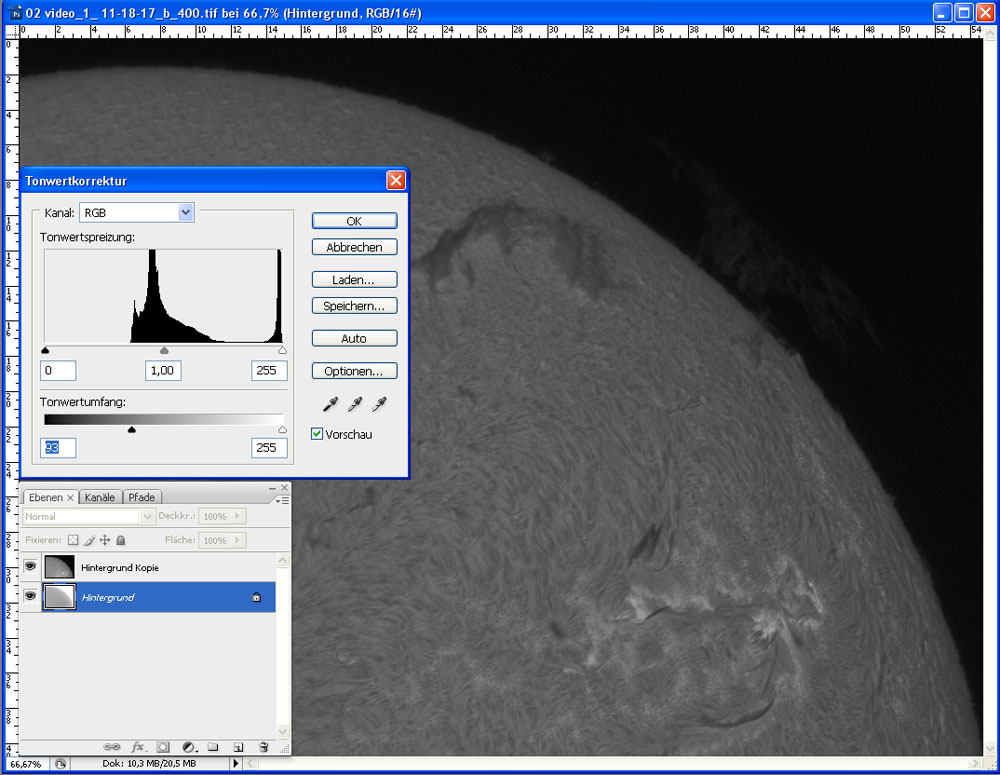Click the input shadow value field showing 0
Image resolution: width=1000 pixels, height=775 pixels.
click(x=58, y=371)
